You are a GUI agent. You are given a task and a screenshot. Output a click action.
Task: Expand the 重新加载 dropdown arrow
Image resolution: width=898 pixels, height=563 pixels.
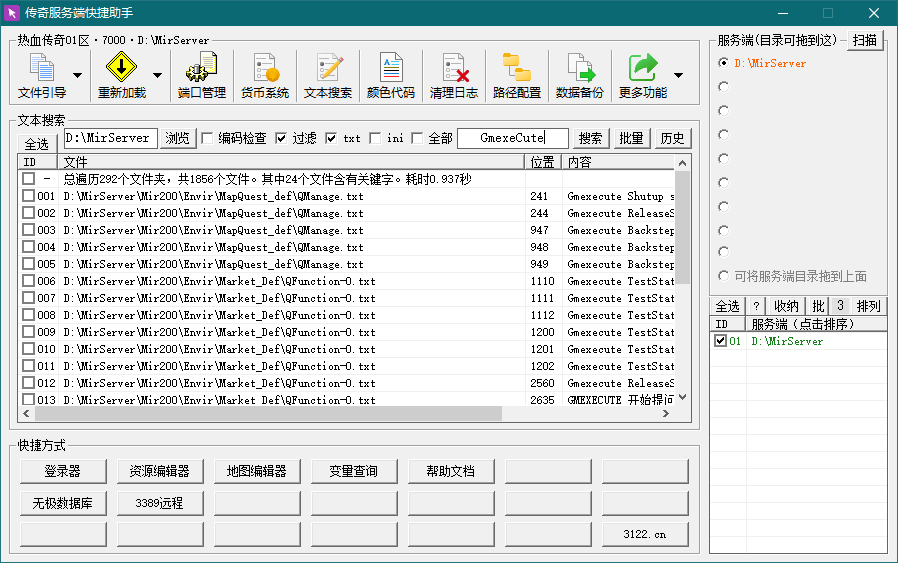[157, 75]
